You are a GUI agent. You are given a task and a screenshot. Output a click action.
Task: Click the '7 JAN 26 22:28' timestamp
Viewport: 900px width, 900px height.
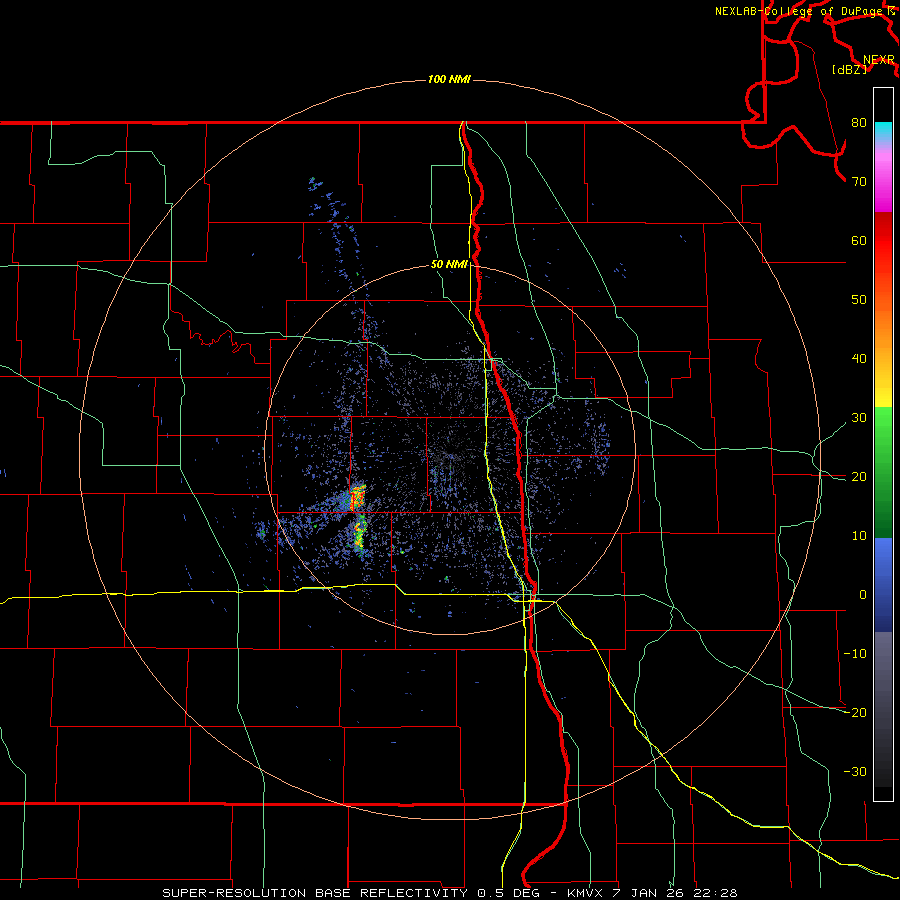pyautogui.click(x=676, y=893)
